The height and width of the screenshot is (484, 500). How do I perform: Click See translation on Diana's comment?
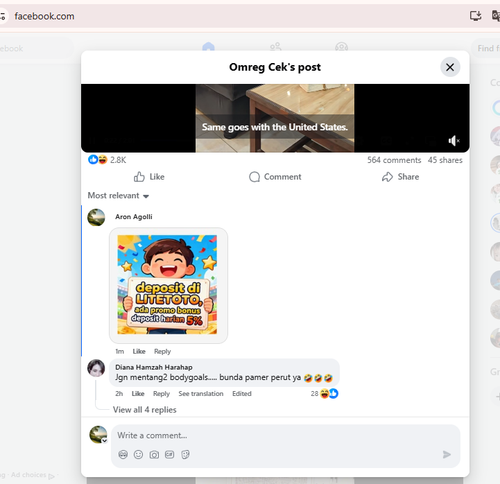pos(201,394)
